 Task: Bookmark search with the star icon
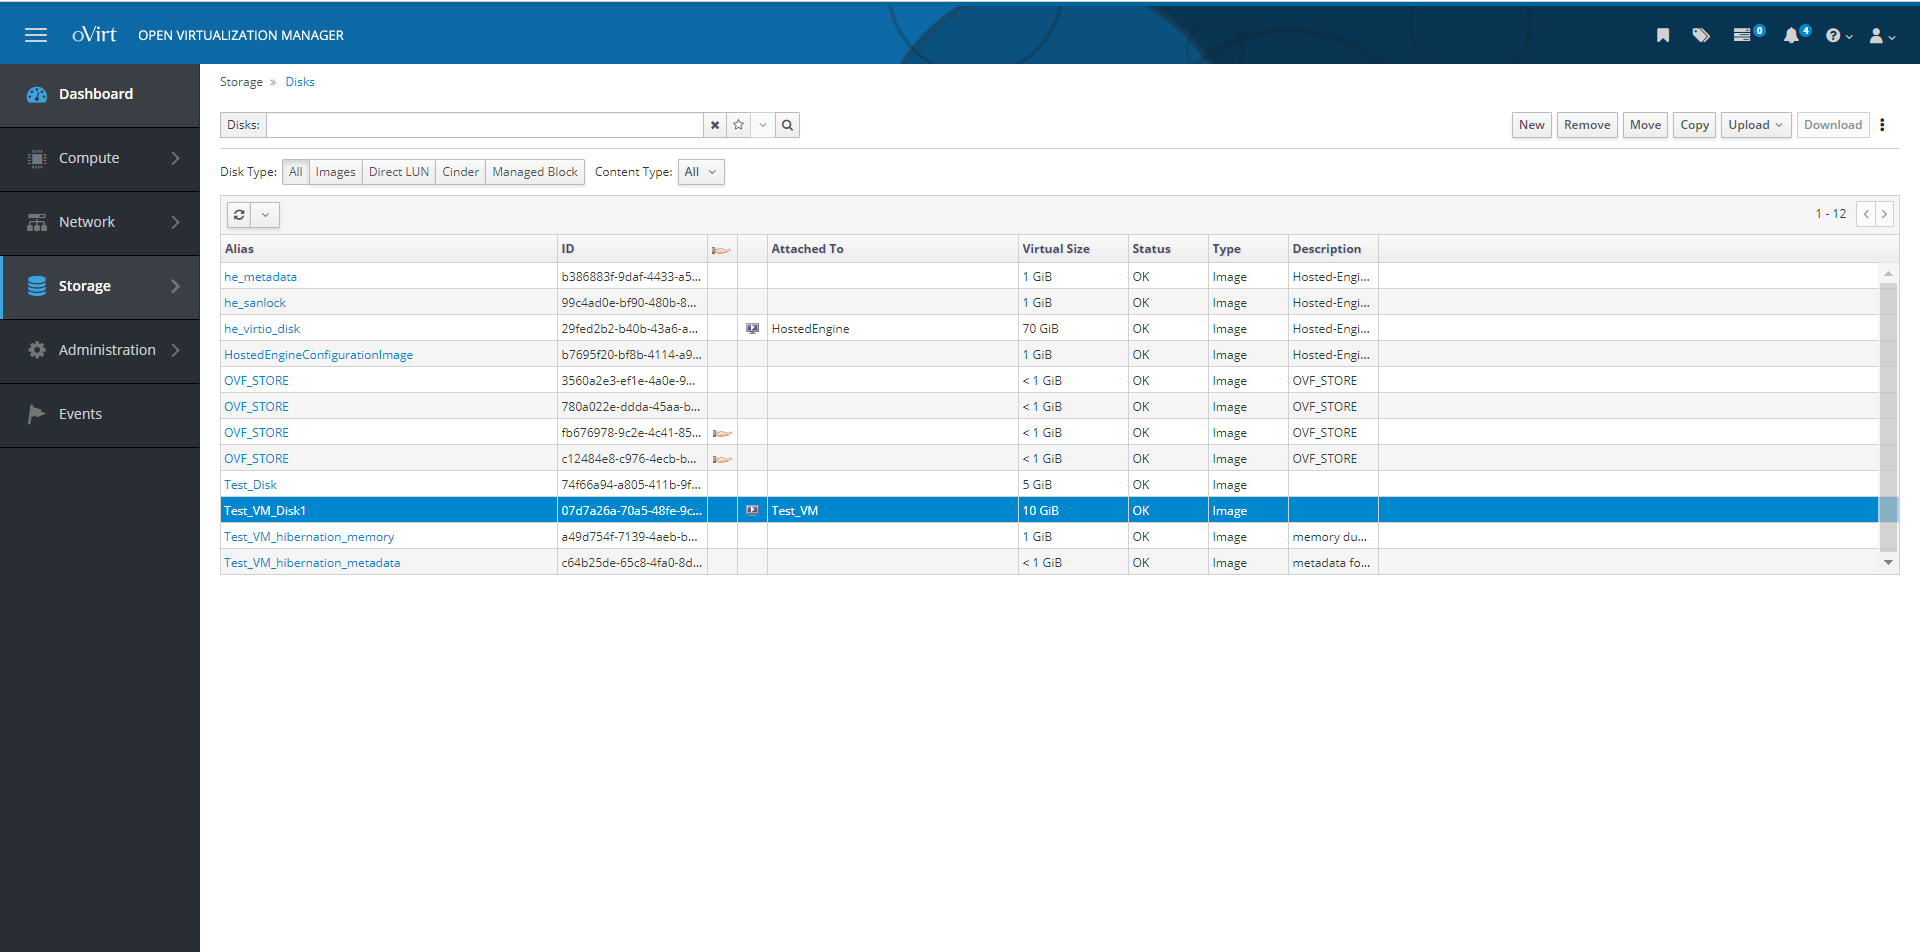[x=738, y=125]
